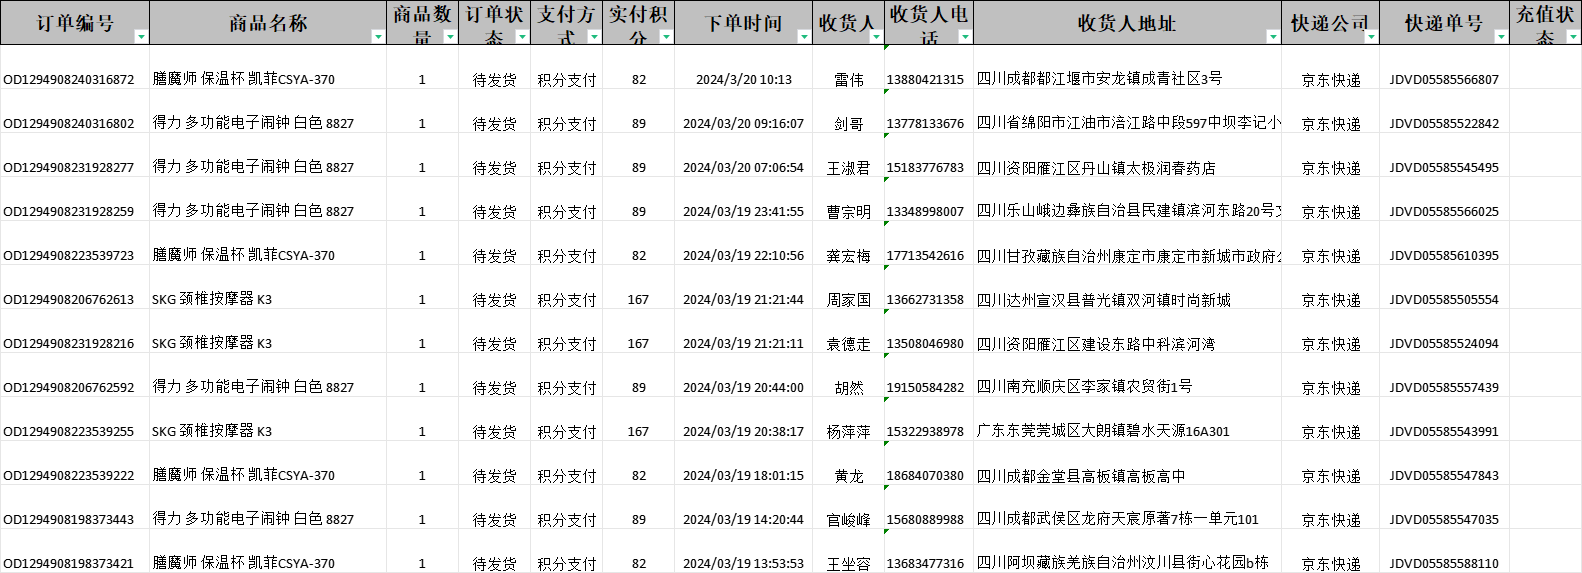Select points value 167 in 周家国 row
1582x573 pixels.
pyautogui.click(x=638, y=300)
